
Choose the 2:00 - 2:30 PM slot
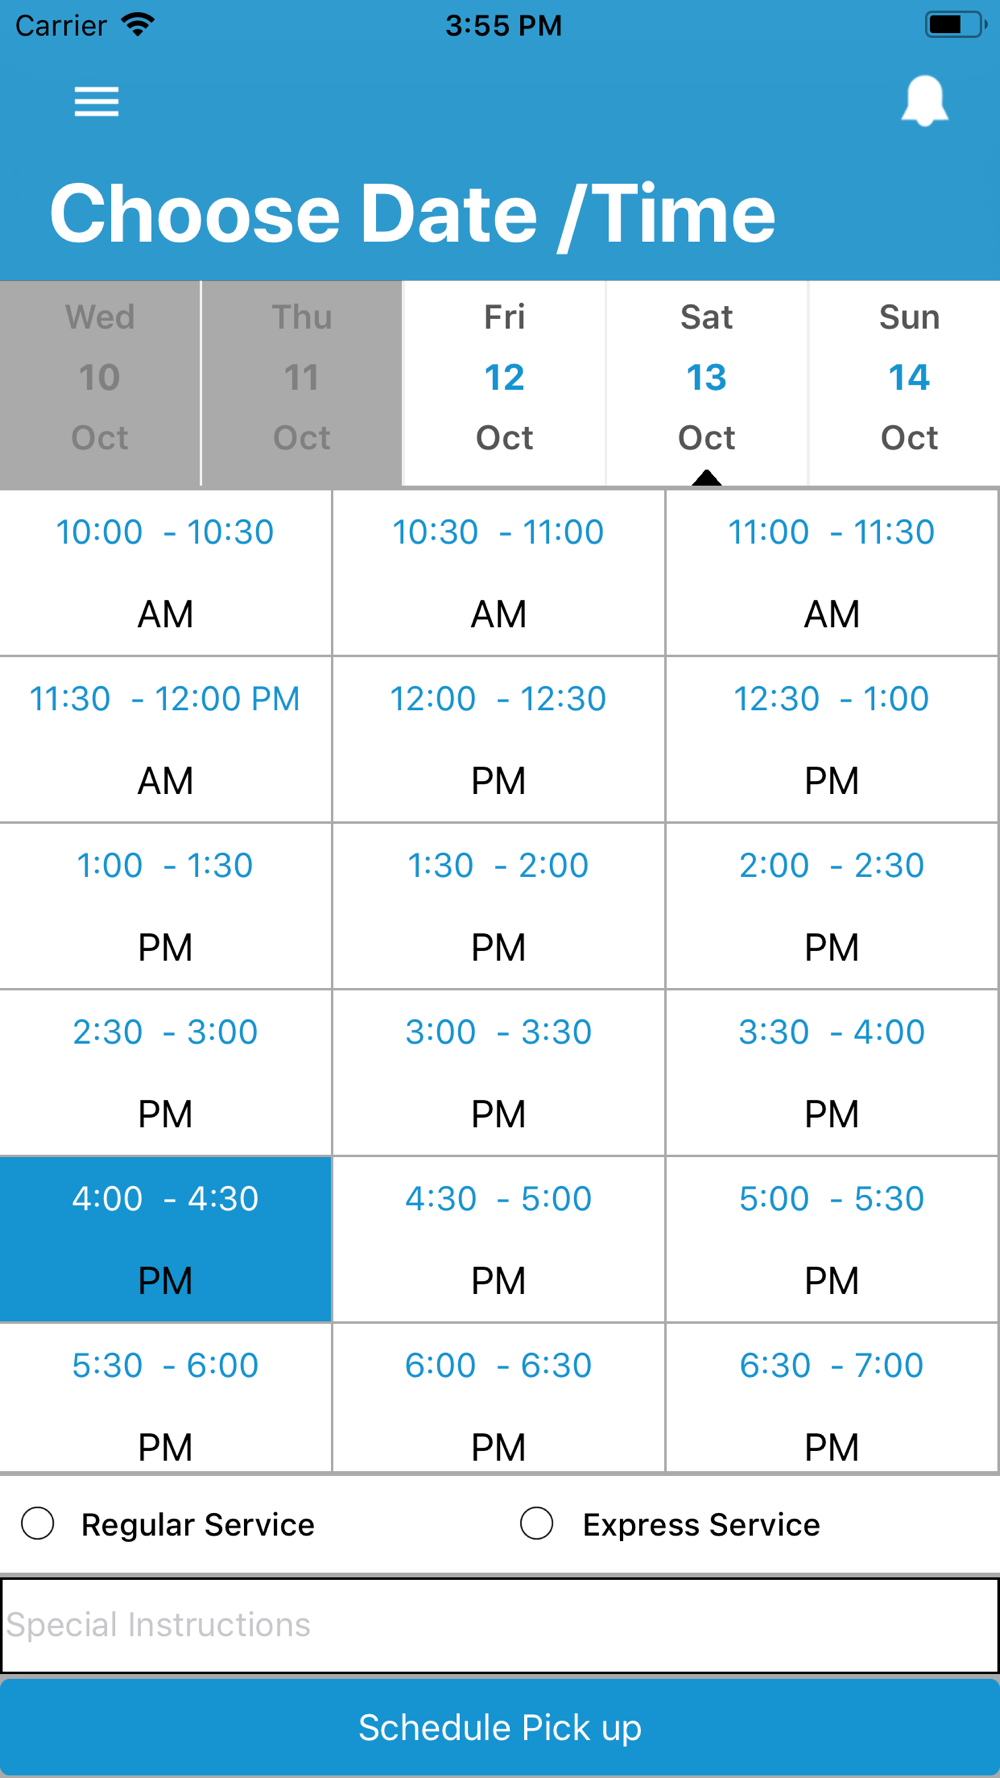[832, 907]
